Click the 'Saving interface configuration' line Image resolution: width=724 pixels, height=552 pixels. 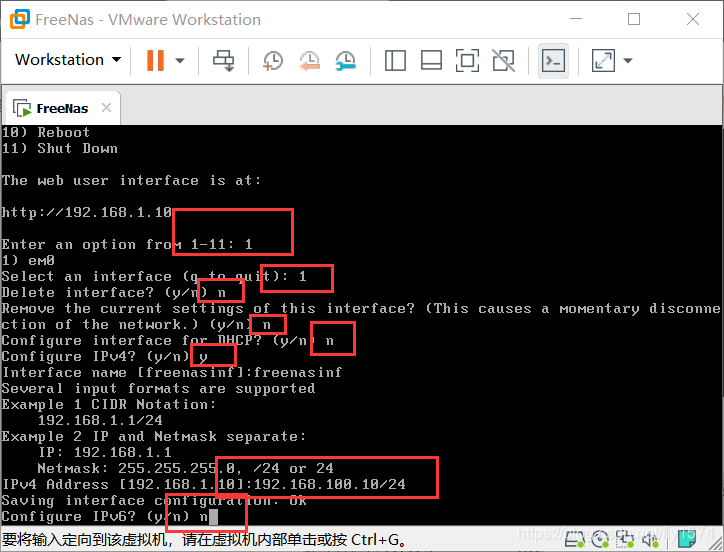[154, 501]
